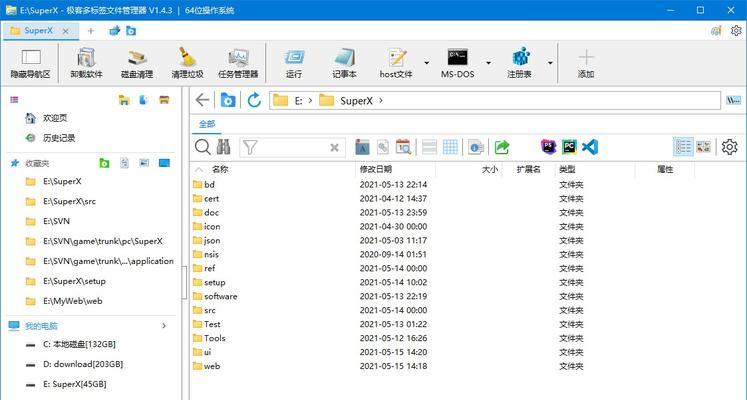Go back with the left arrow
This screenshot has width=747, height=400.
click(x=202, y=100)
